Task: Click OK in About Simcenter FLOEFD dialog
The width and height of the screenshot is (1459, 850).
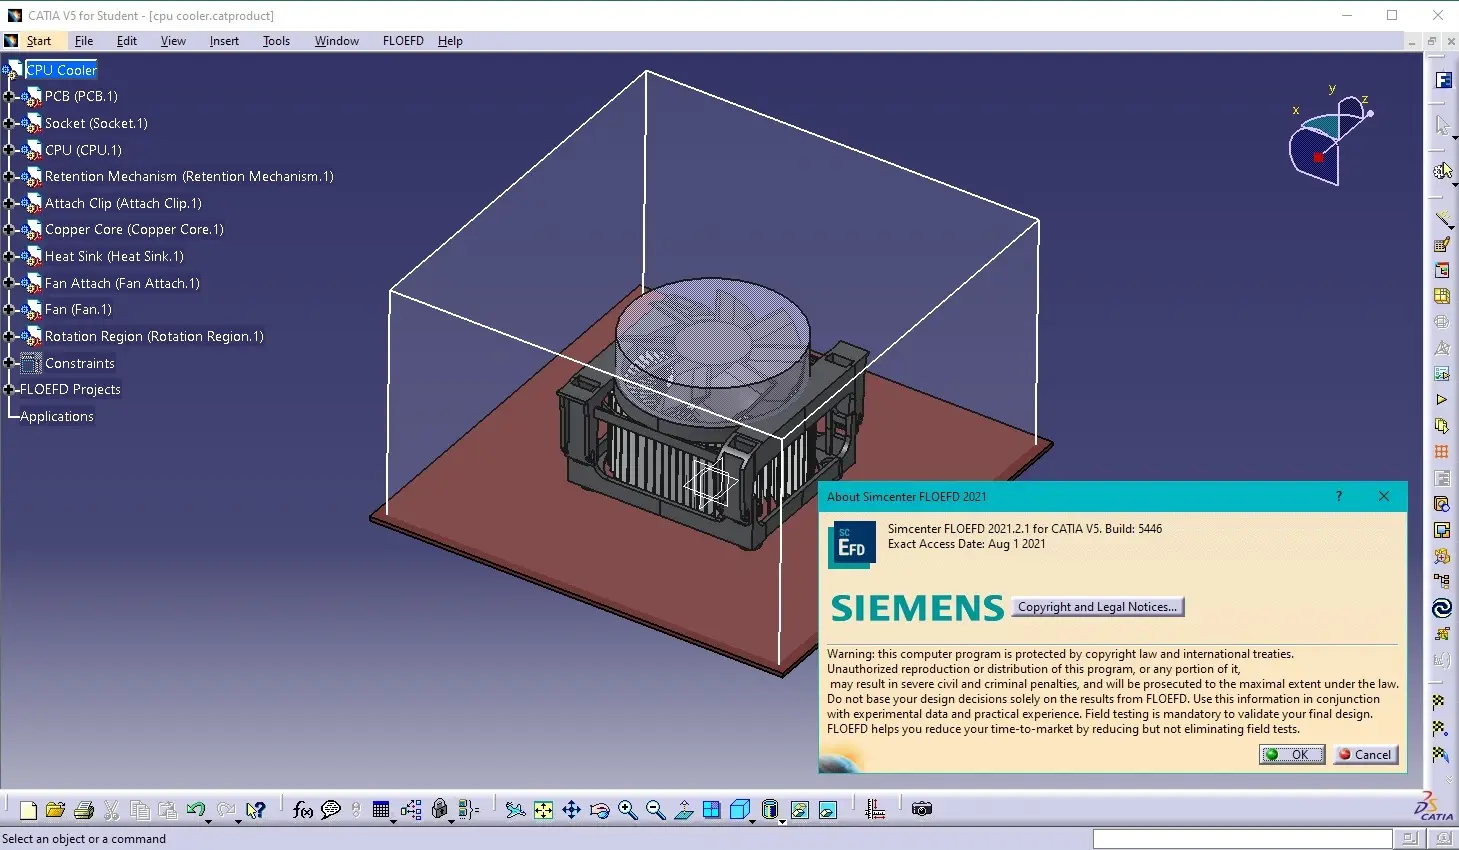Action: [1292, 755]
